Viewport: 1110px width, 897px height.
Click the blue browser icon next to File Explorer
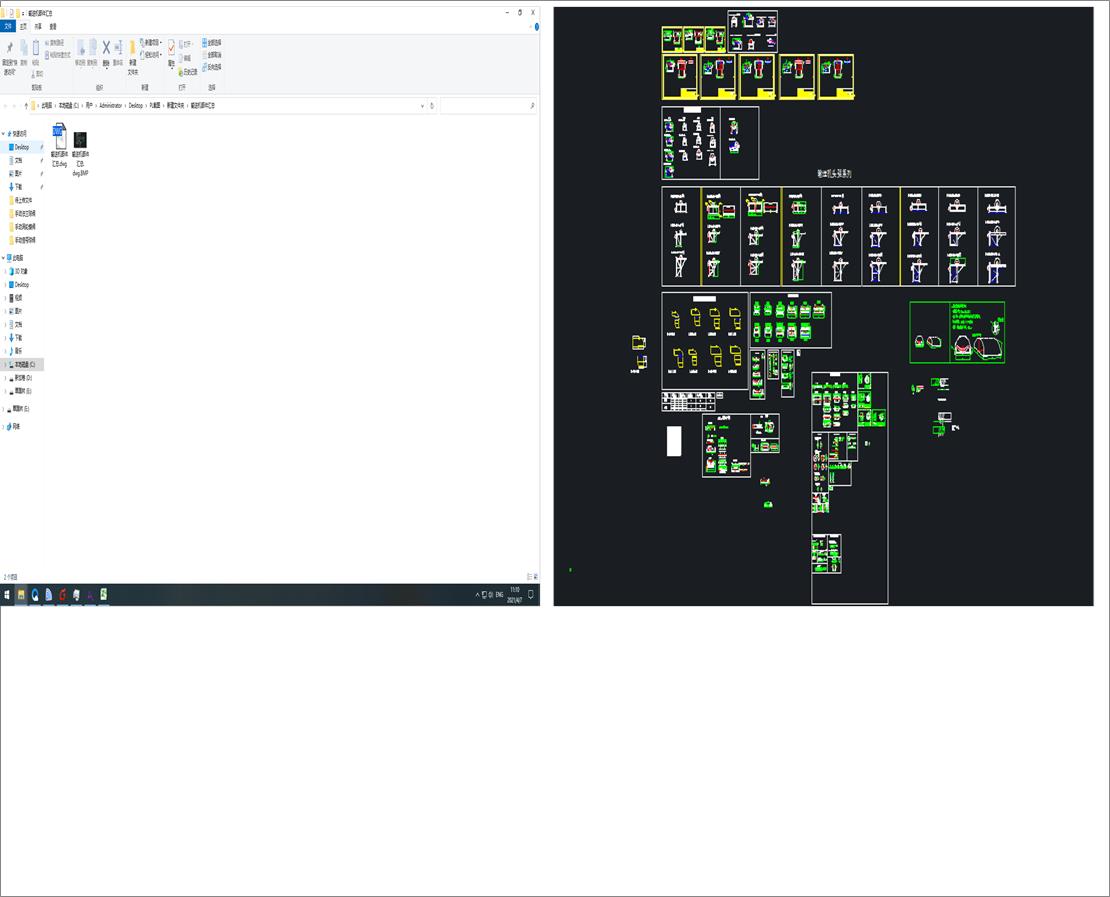point(35,595)
